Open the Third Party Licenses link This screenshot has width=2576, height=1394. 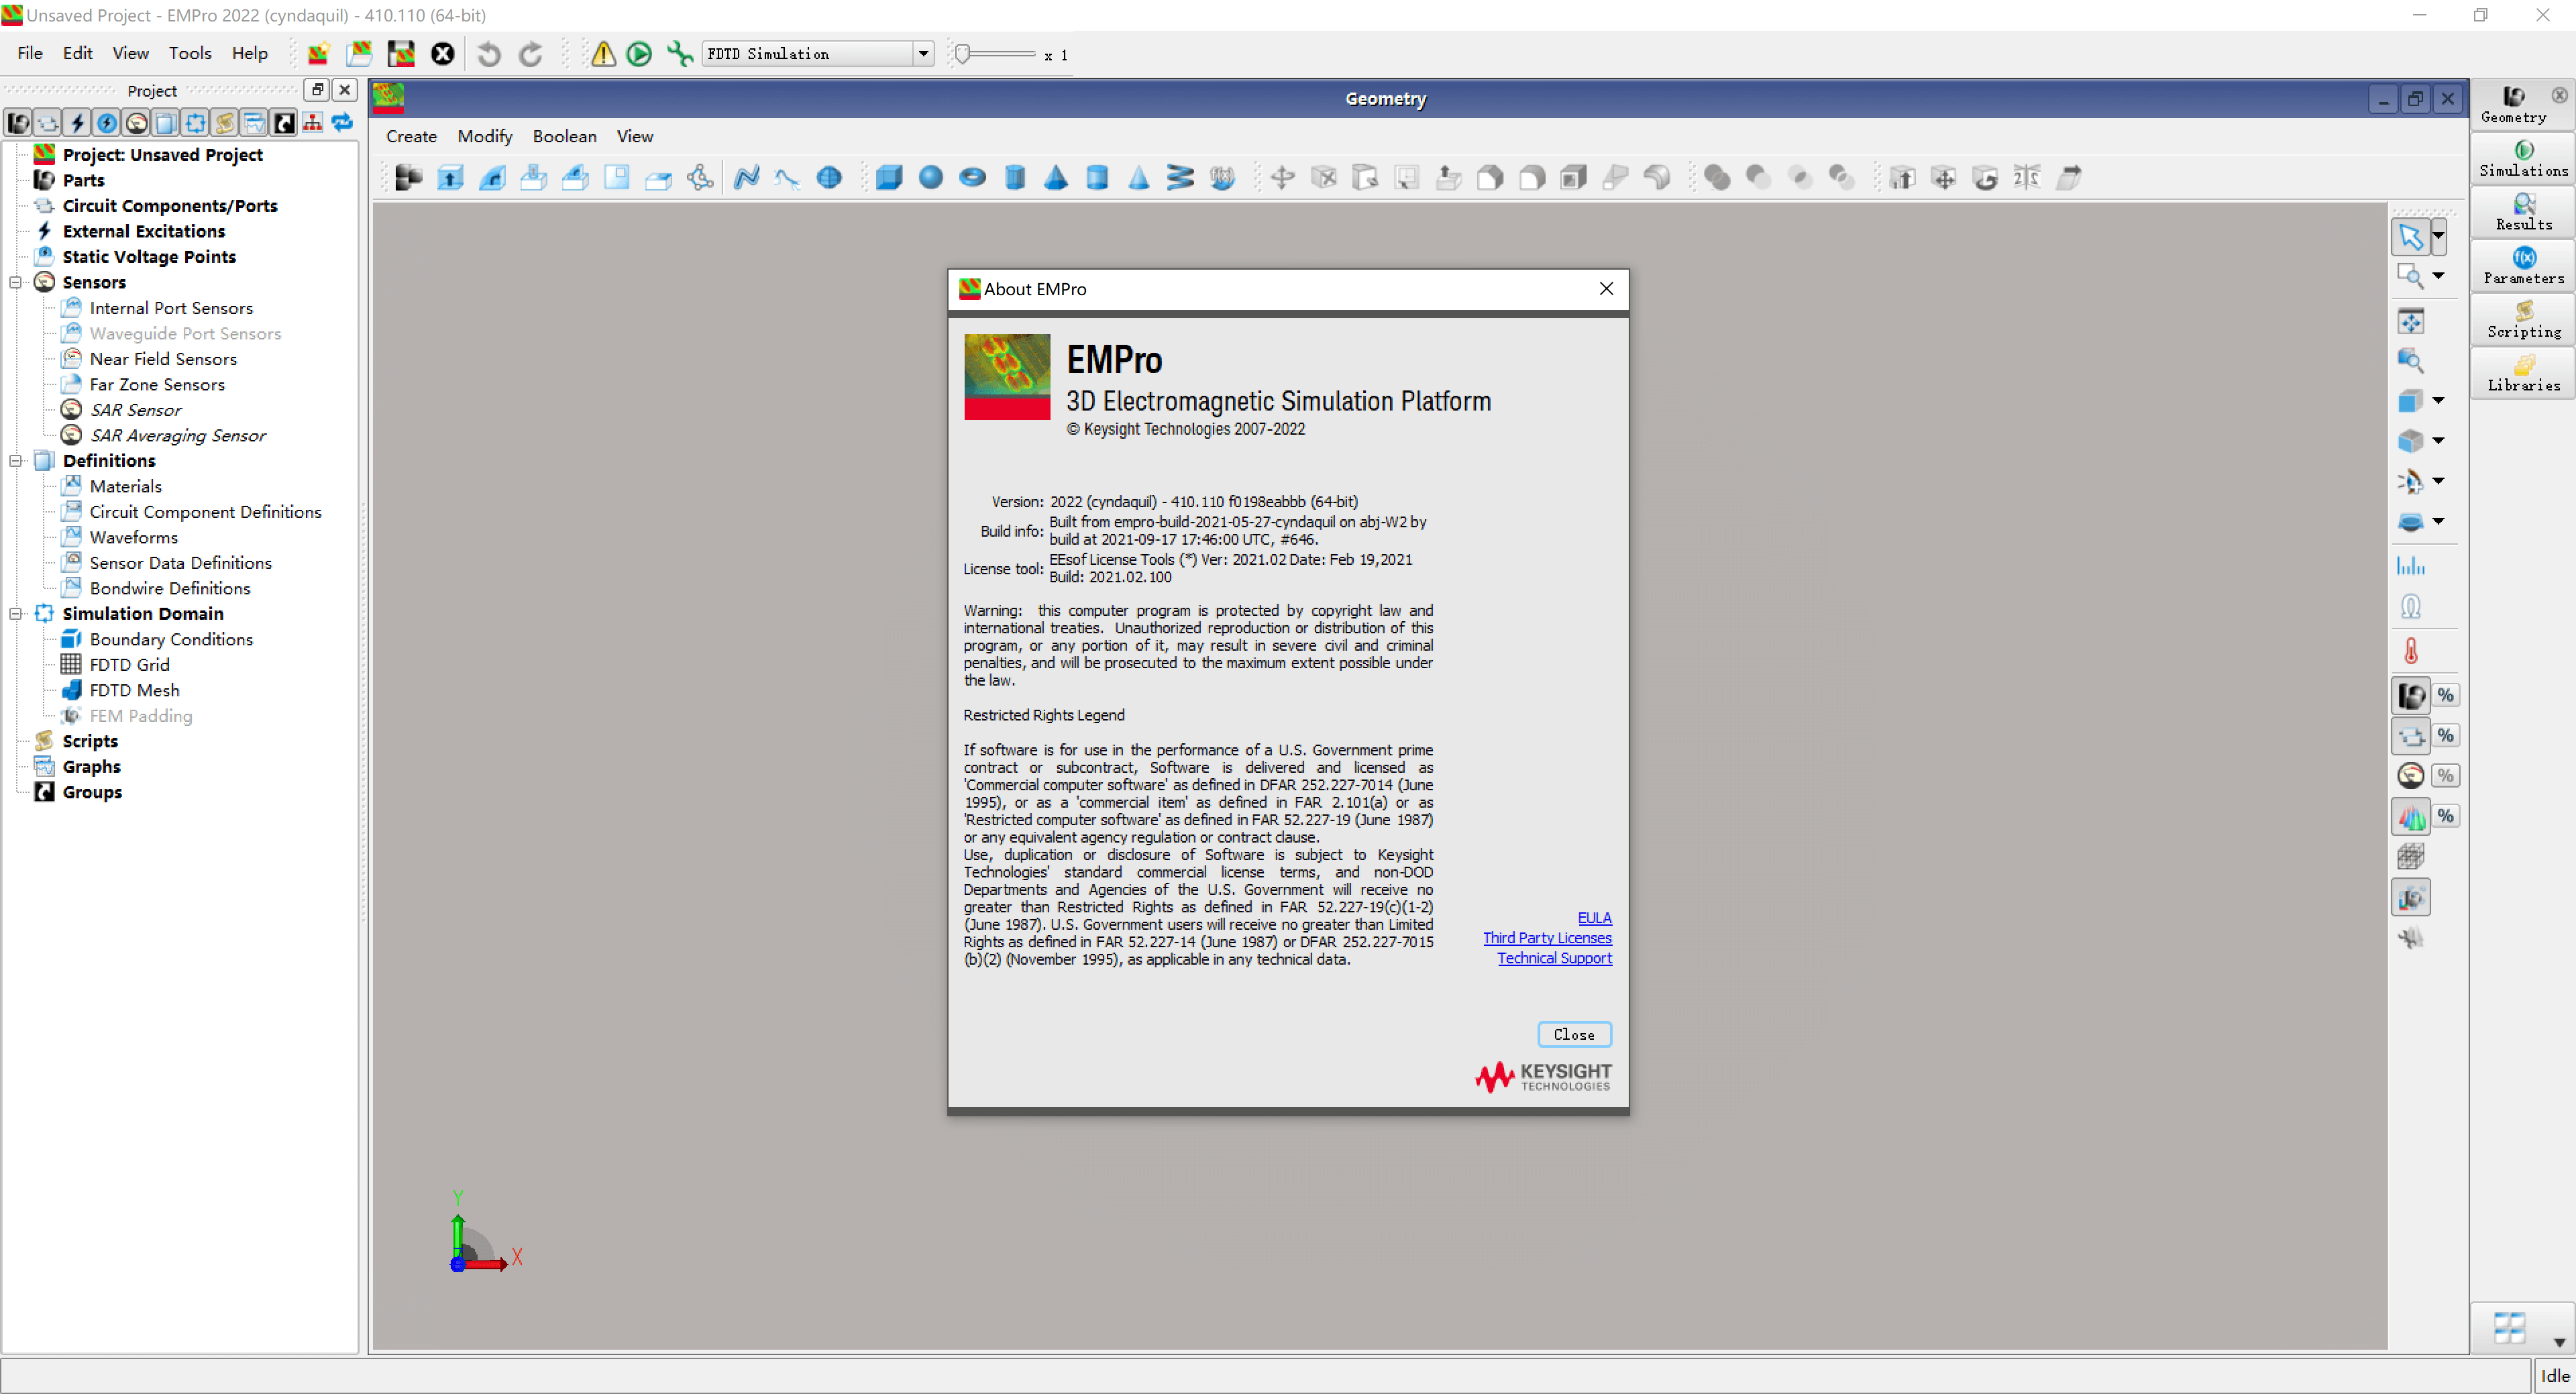click(x=1546, y=937)
